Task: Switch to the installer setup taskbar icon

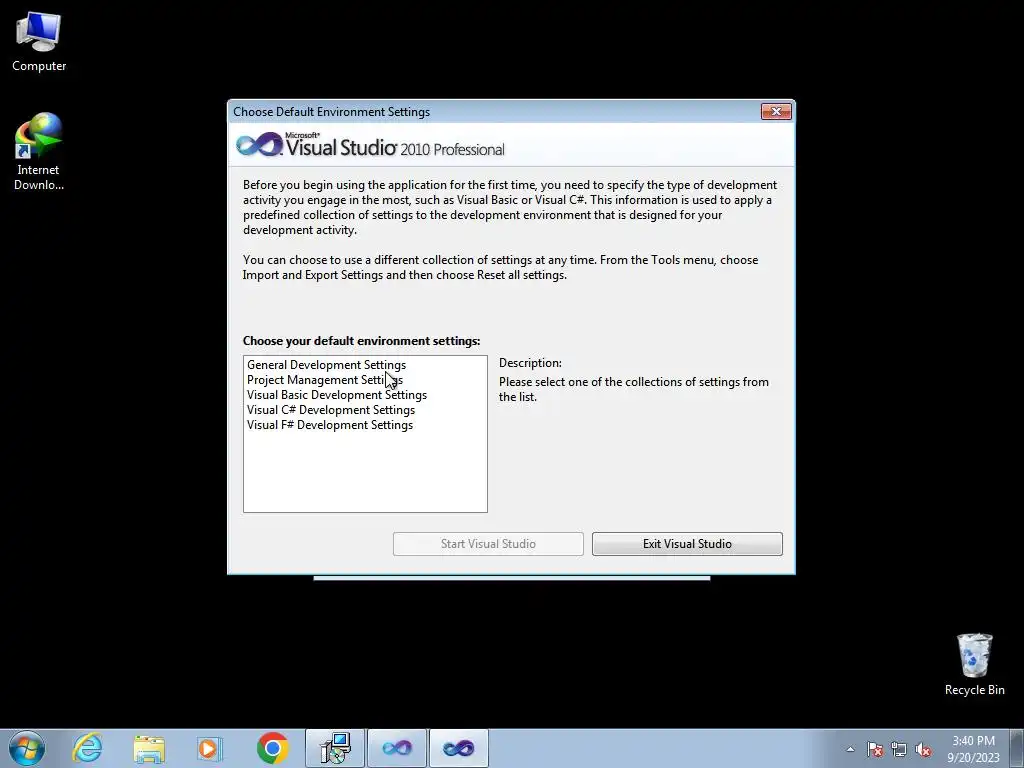Action: (335, 748)
